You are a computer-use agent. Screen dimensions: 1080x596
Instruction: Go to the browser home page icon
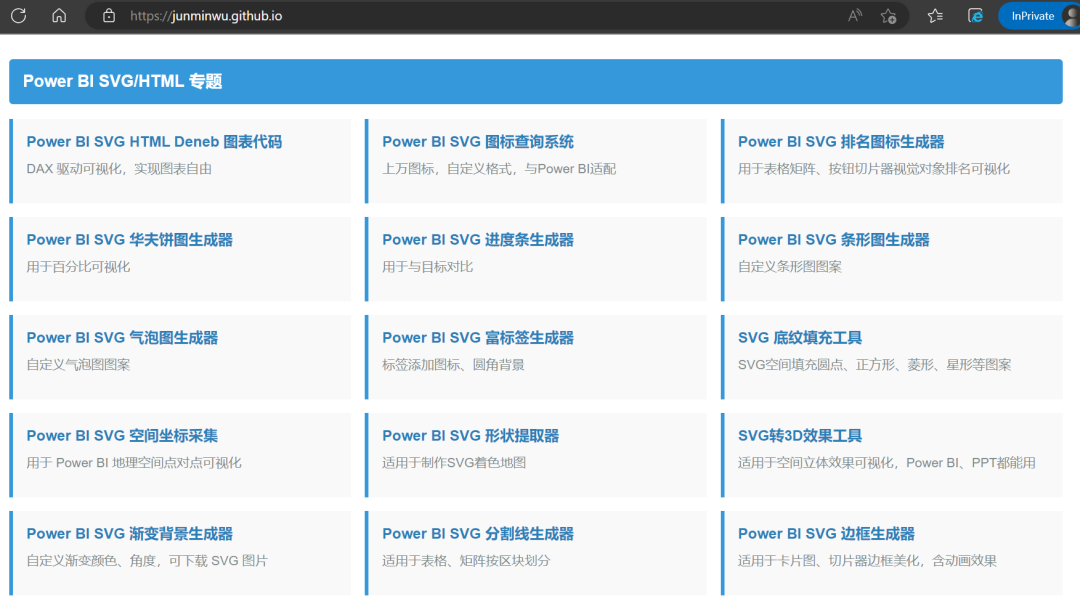(x=59, y=16)
